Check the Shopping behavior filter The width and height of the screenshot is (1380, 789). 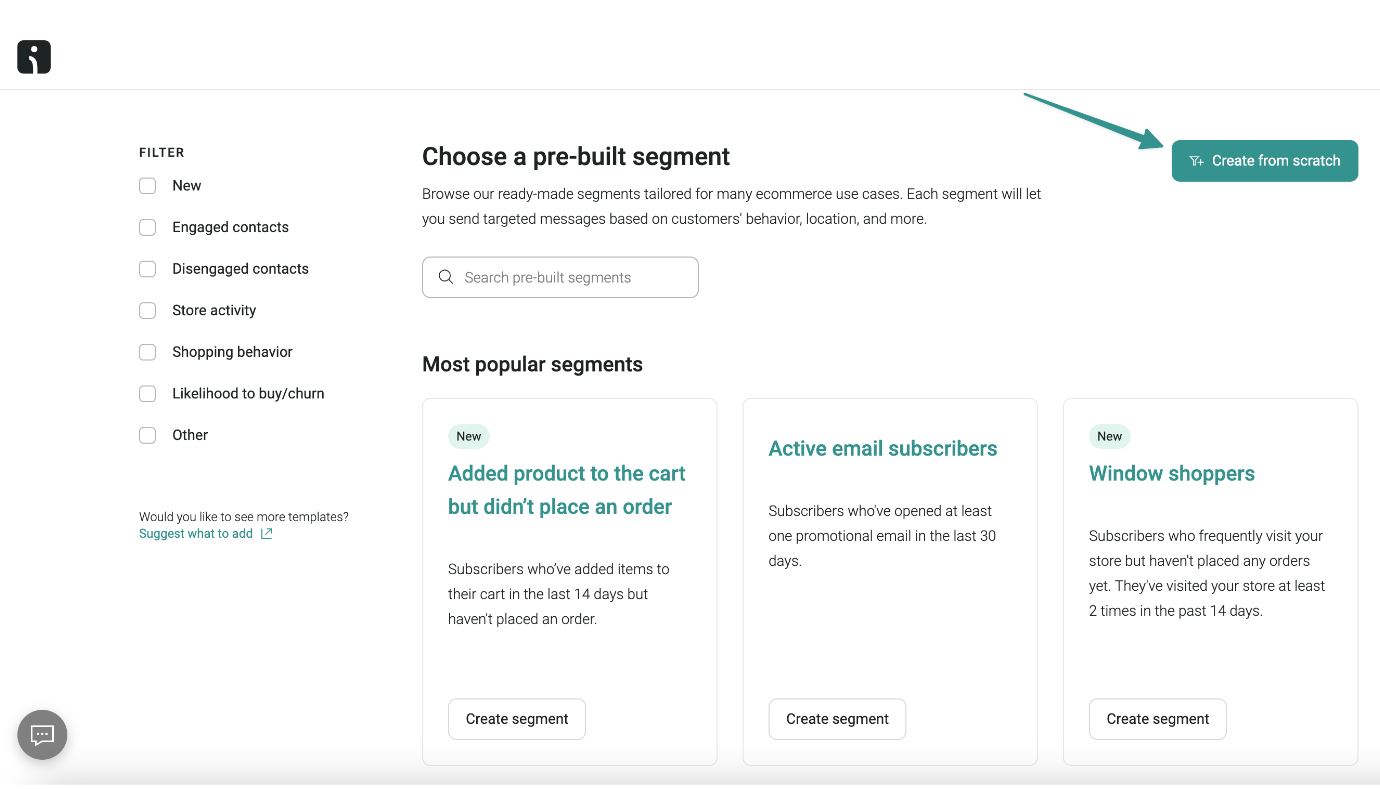point(147,351)
